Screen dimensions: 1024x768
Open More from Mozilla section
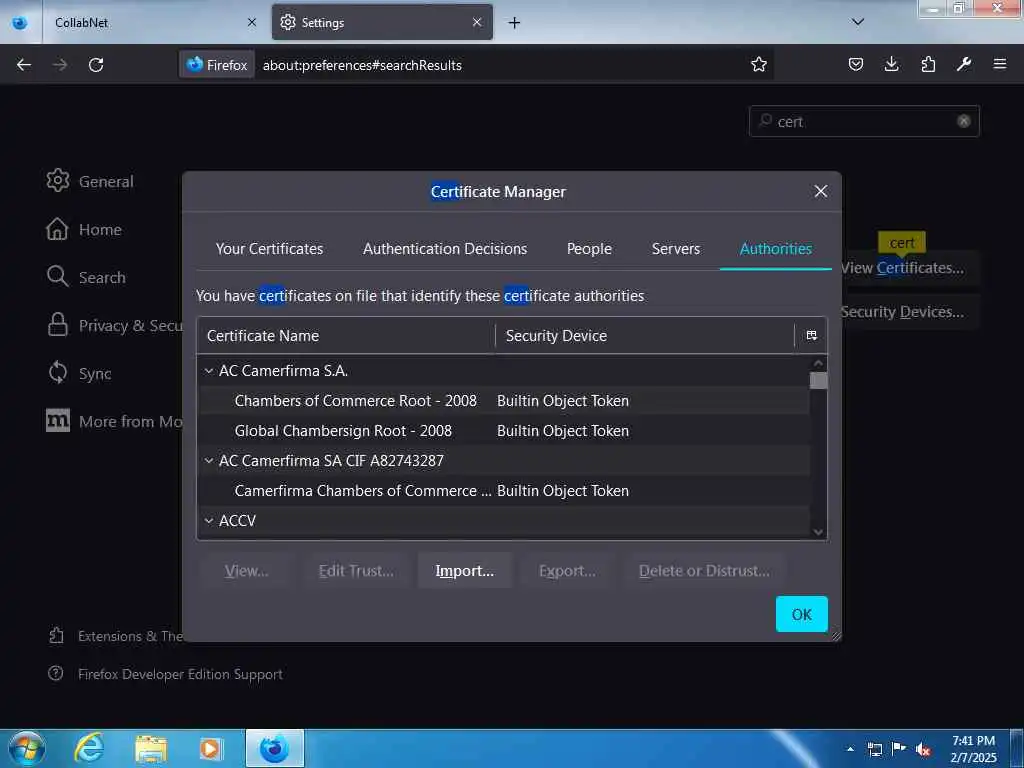(x=114, y=421)
